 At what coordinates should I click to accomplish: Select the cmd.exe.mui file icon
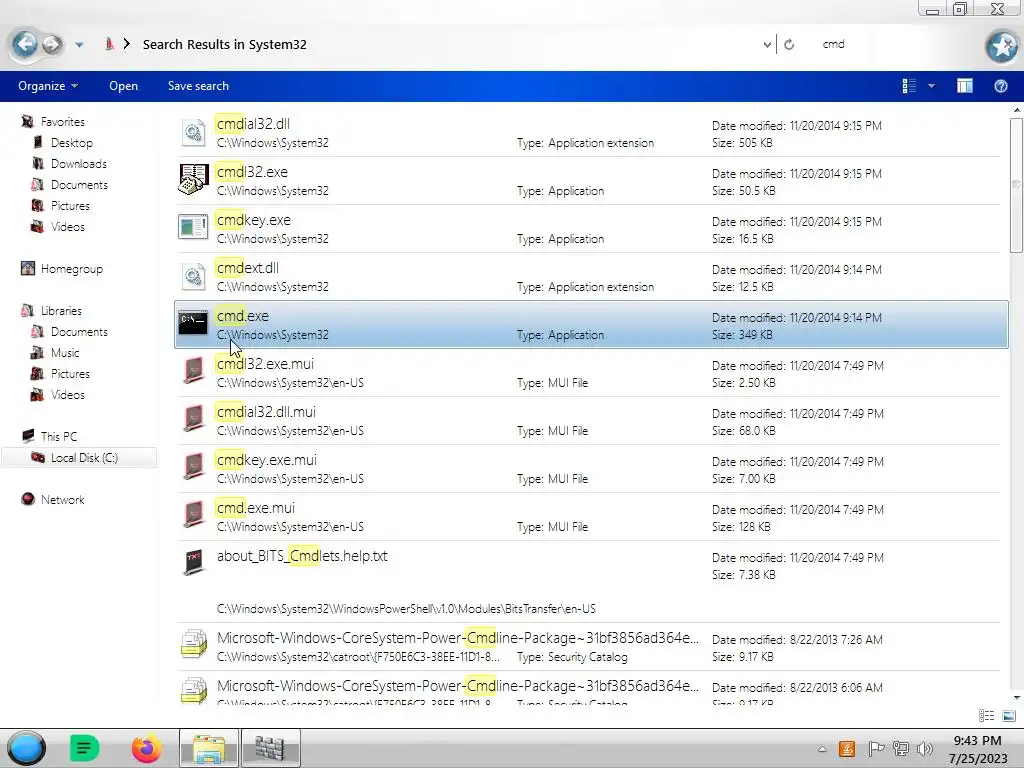point(193,515)
